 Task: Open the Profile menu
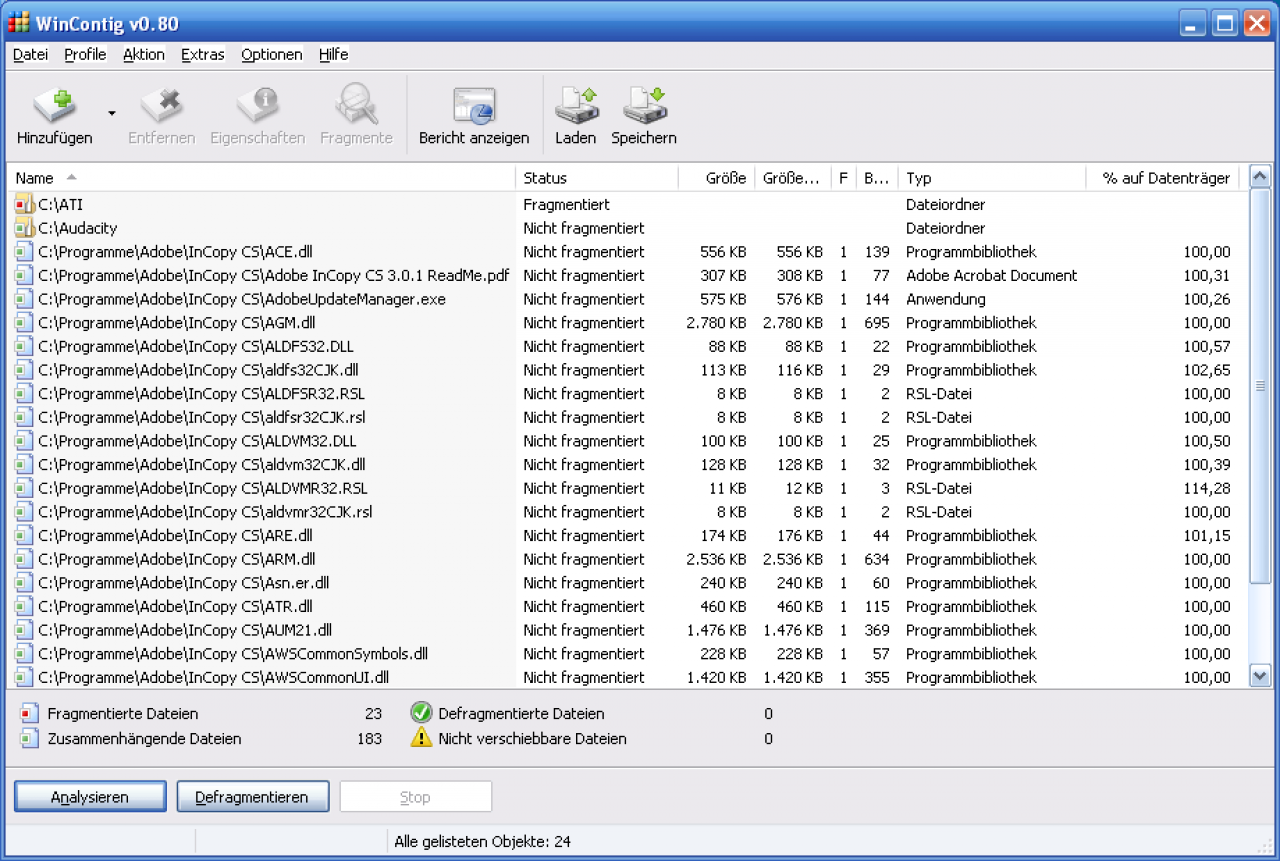[85, 55]
